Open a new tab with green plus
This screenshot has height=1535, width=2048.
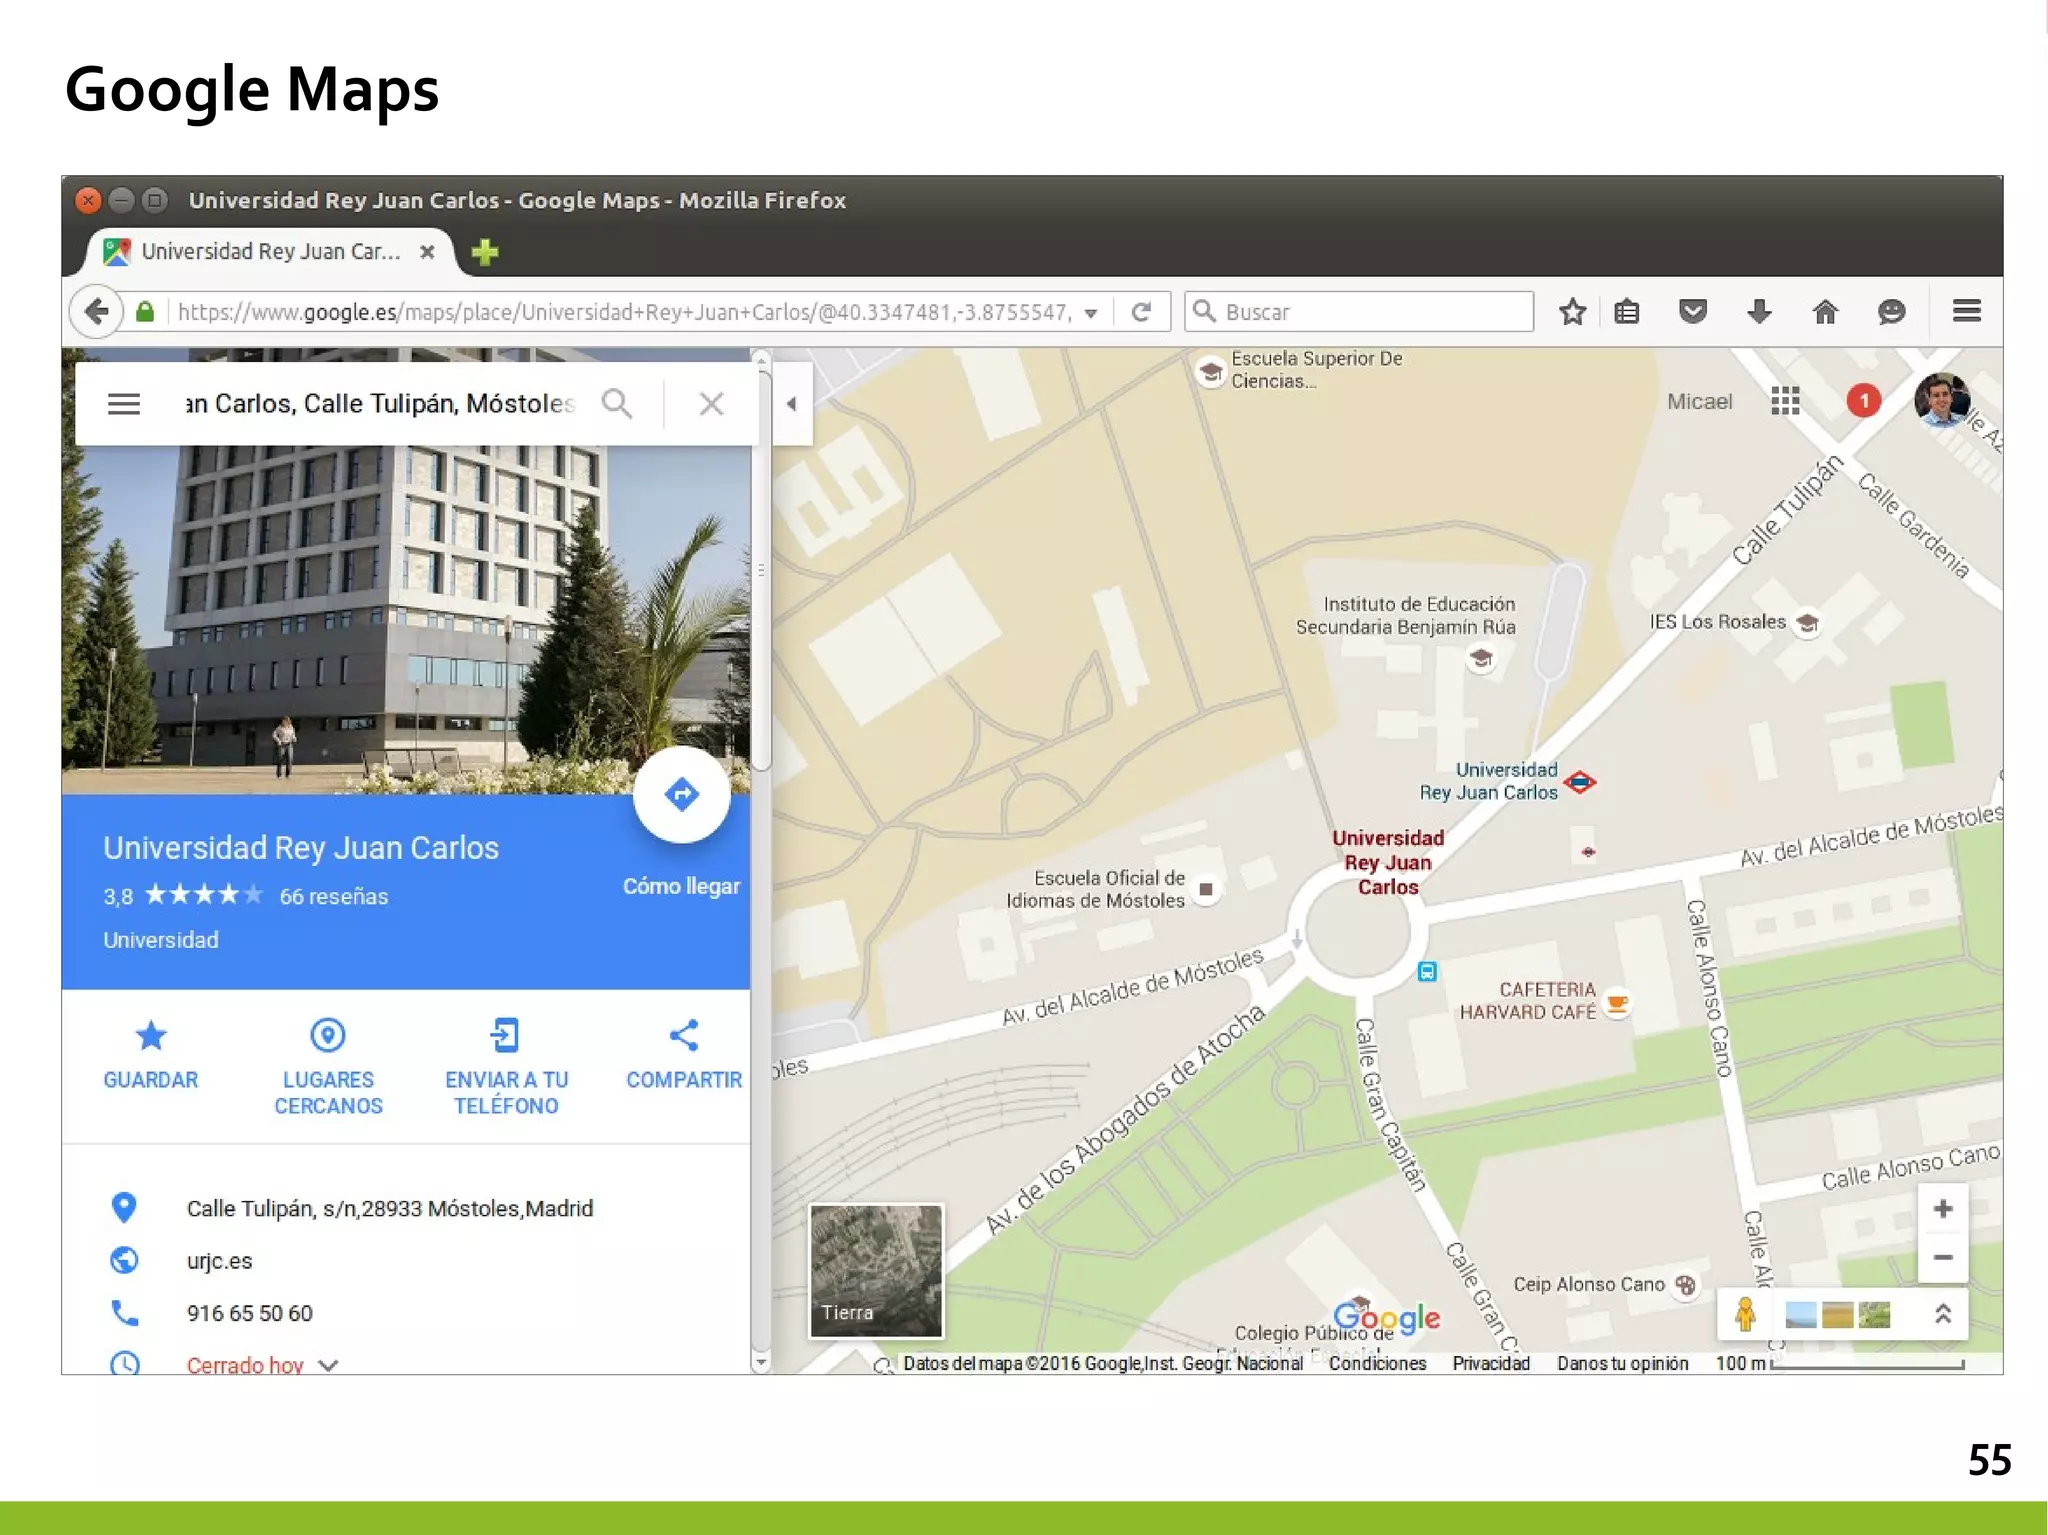tap(485, 252)
